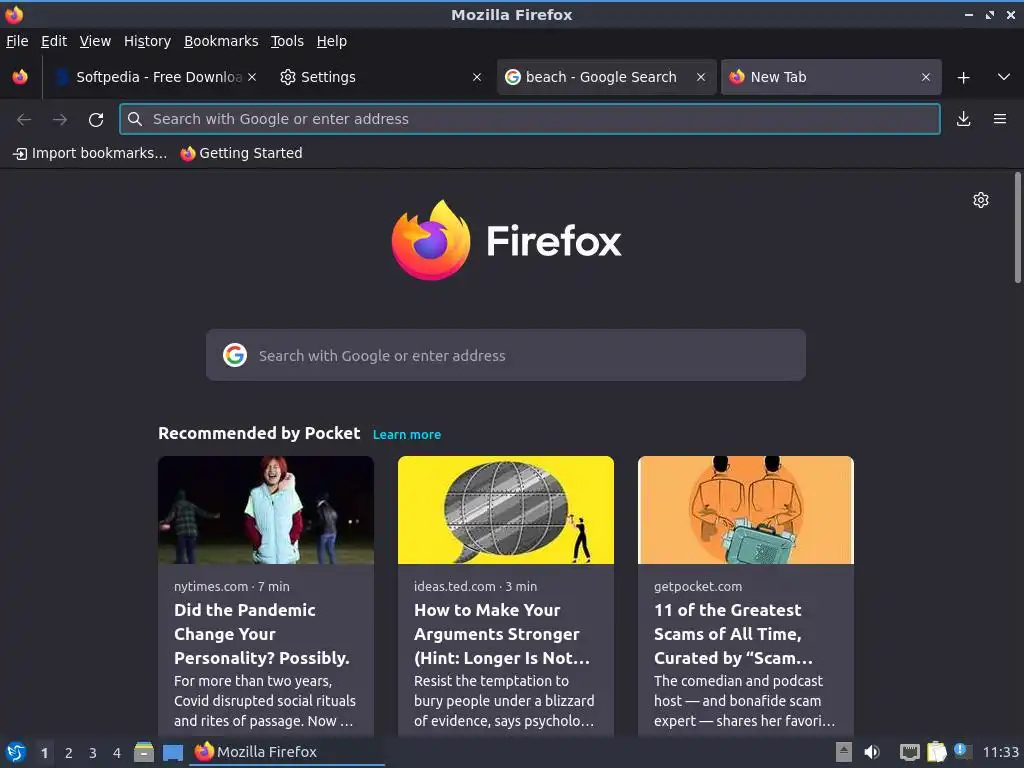
Task: Follow the Pocket Learn more link
Action: (407, 434)
